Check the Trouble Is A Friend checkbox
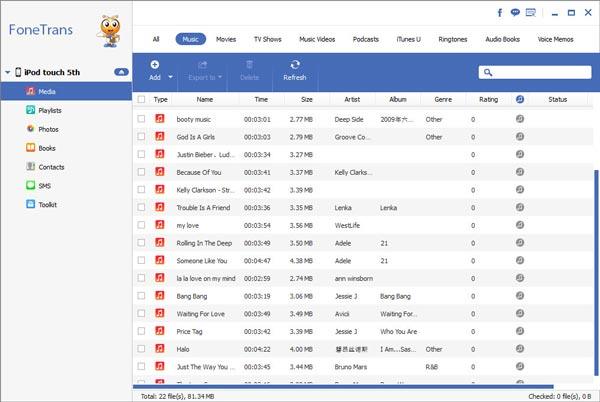This screenshot has width=600, height=402. coord(142,207)
